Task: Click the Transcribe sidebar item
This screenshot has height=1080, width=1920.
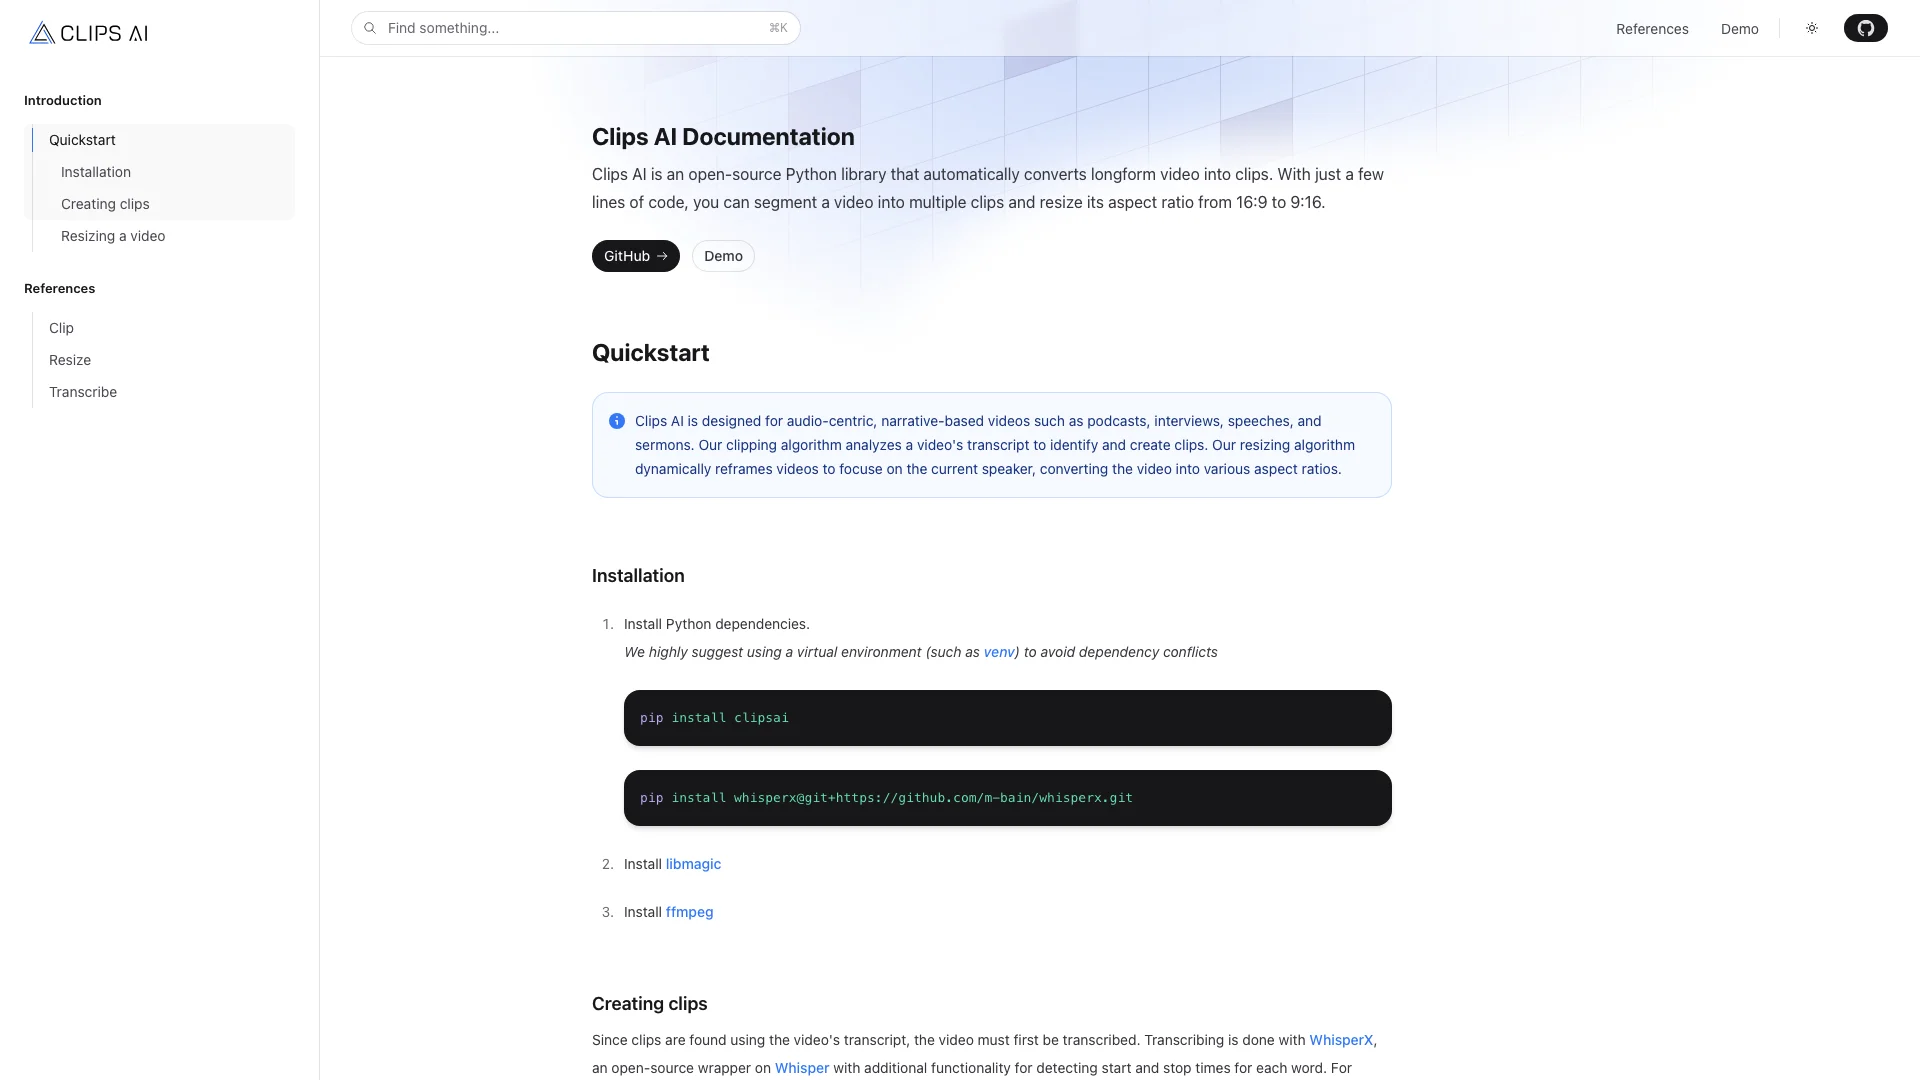Action: point(82,392)
